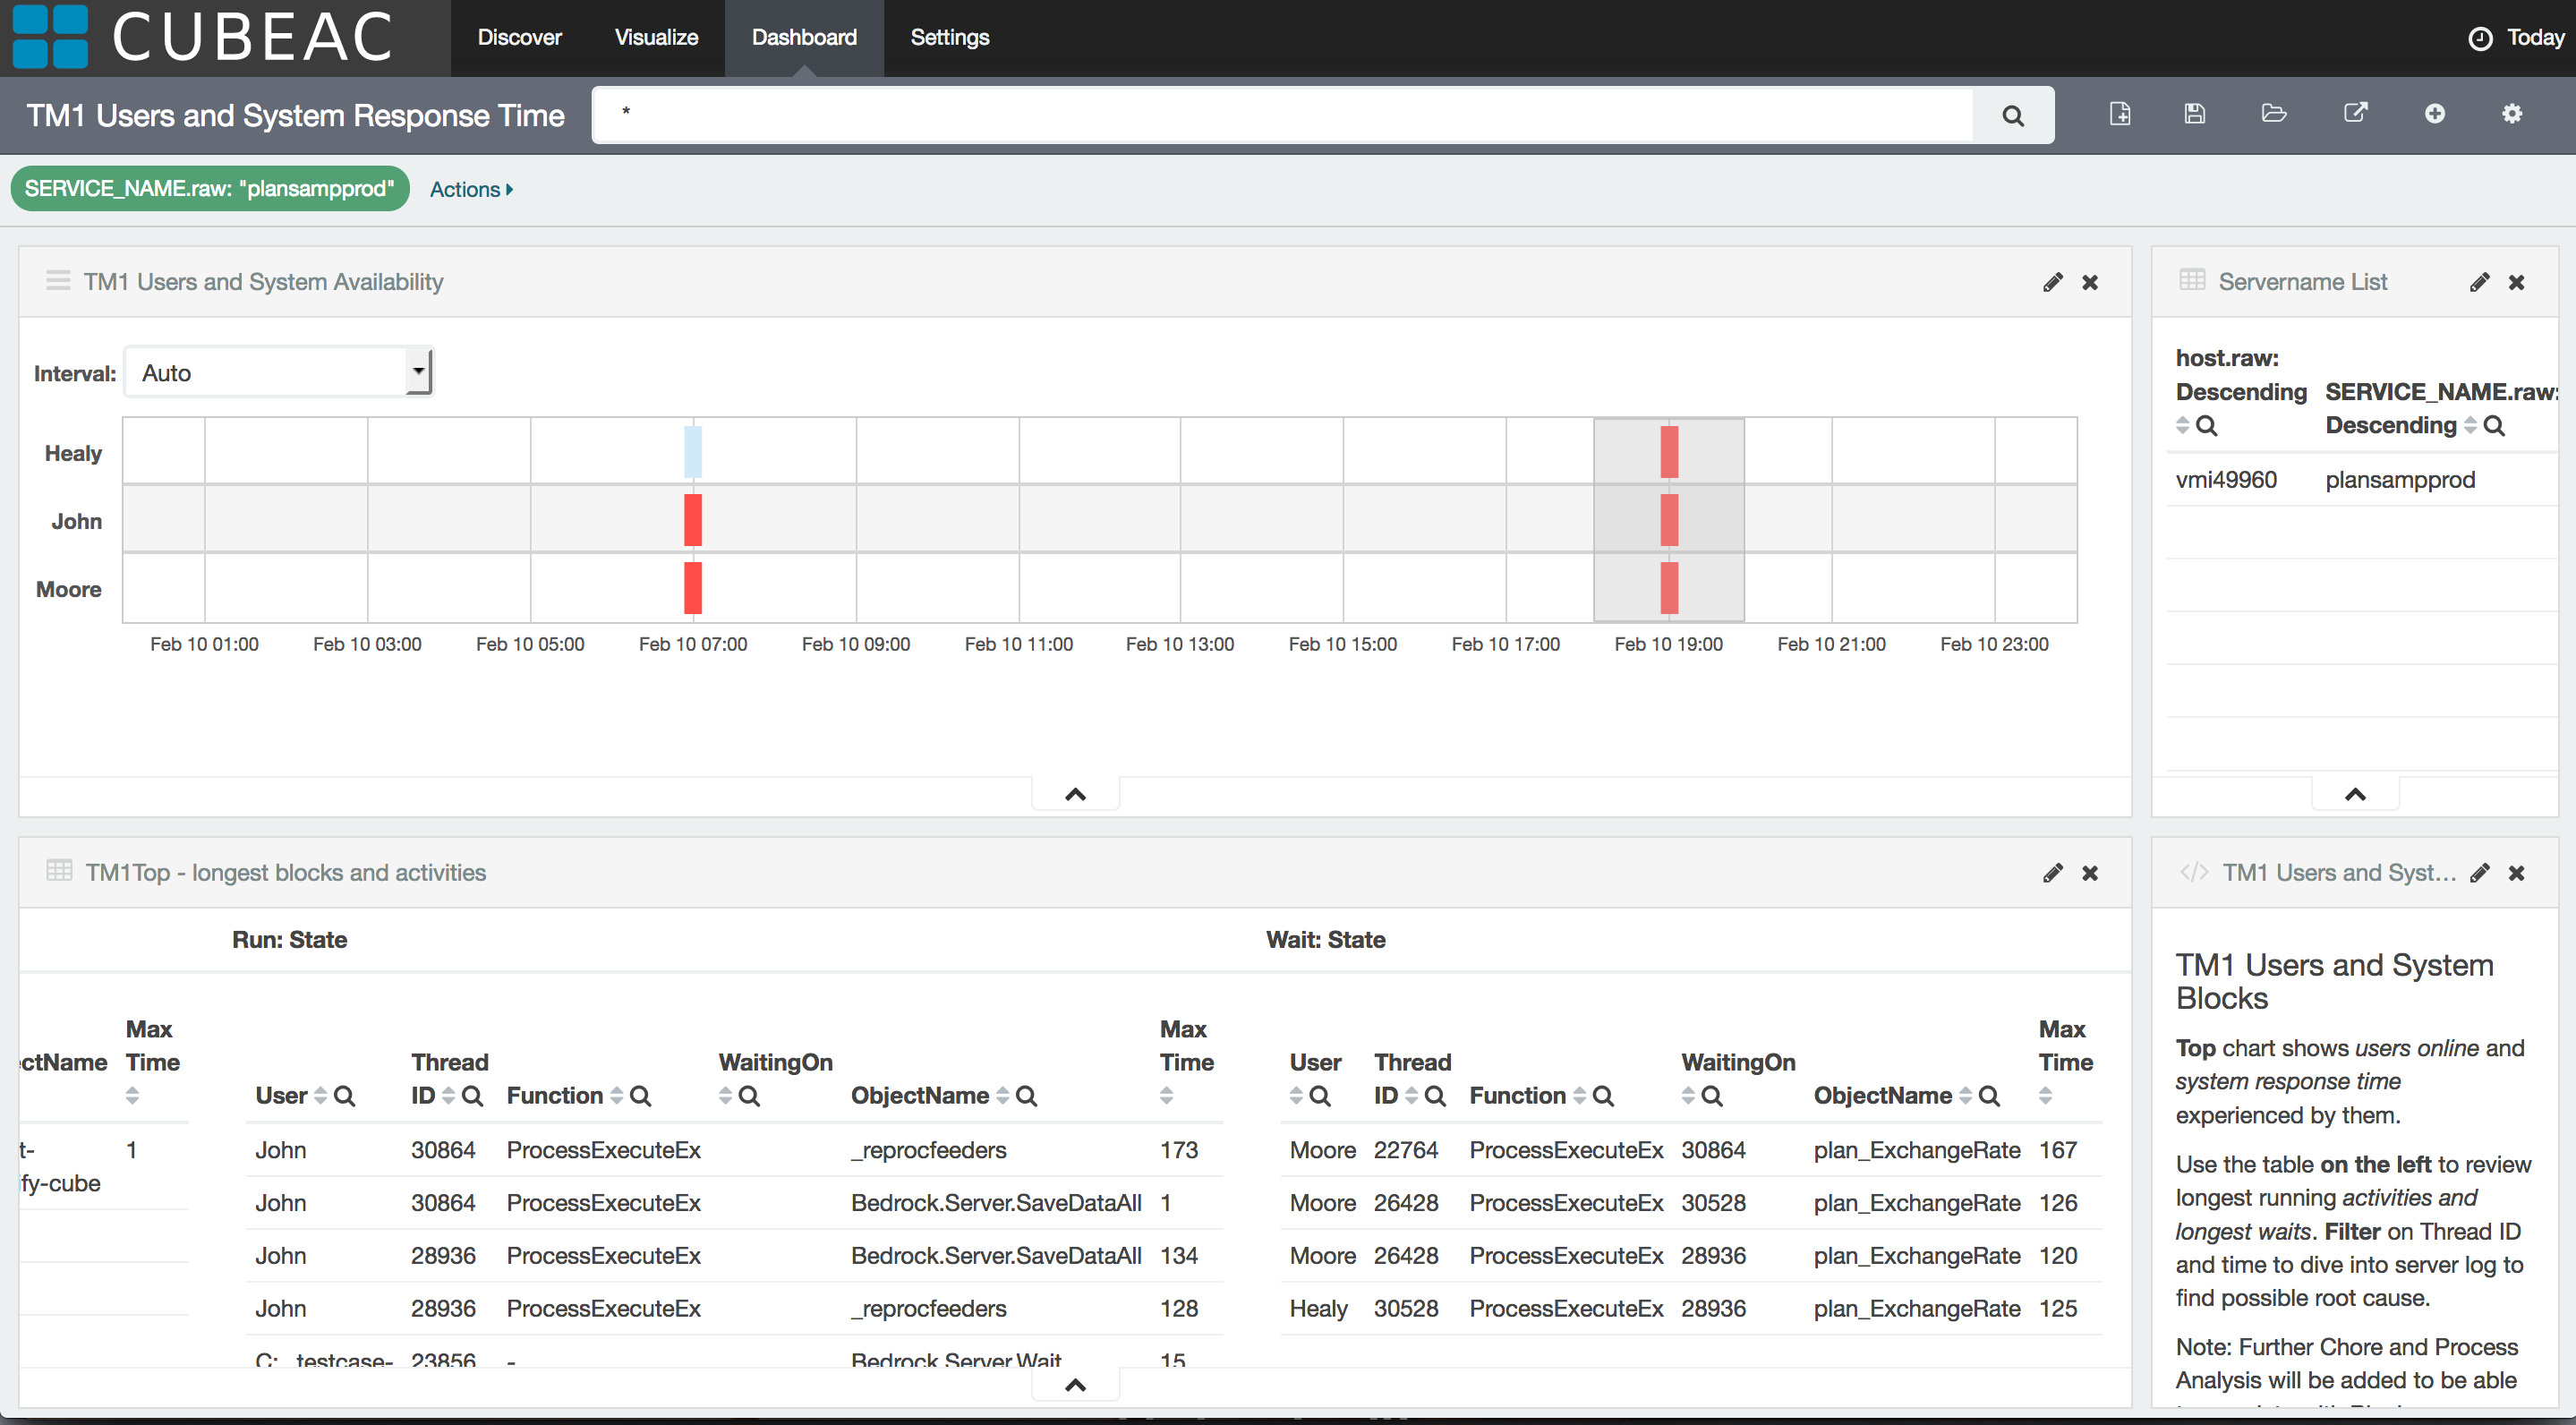Image resolution: width=2576 pixels, height=1425 pixels.
Task: Select the Dashboard tab
Action: [804, 38]
